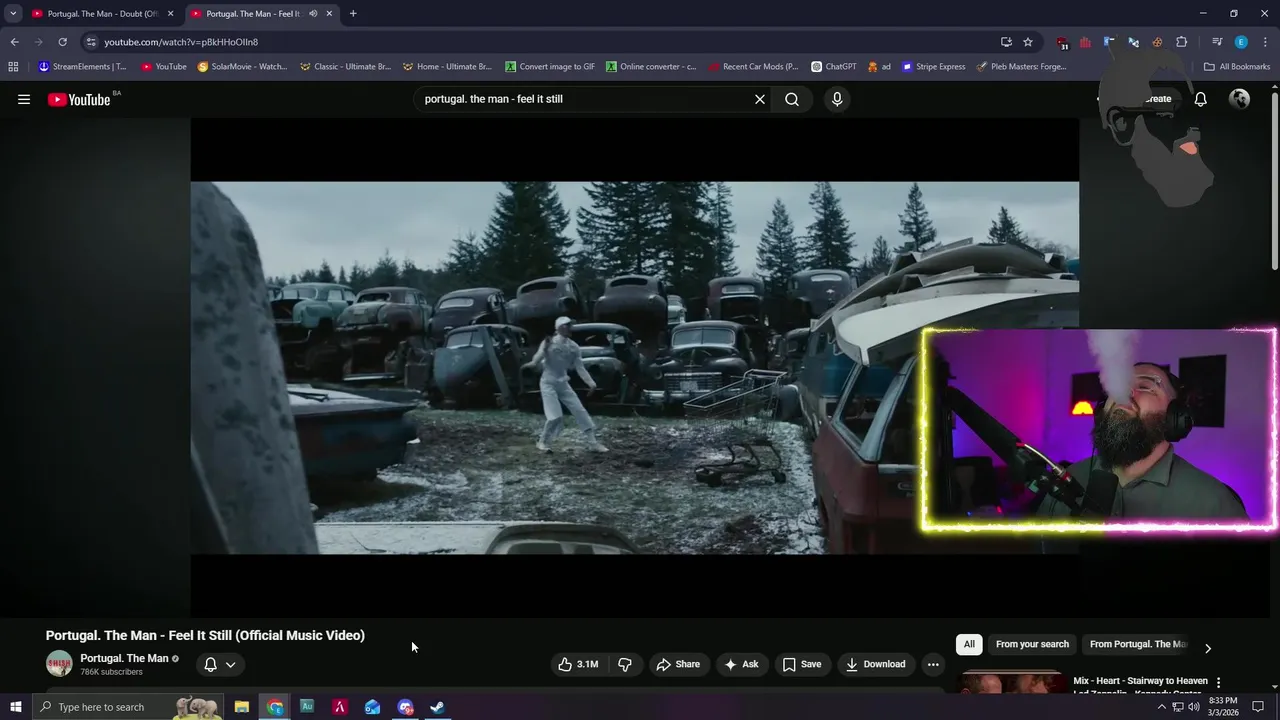This screenshot has width=1280, height=720.
Task: Click the Portugal. The Man channel avatar
Action: point(59,664)
